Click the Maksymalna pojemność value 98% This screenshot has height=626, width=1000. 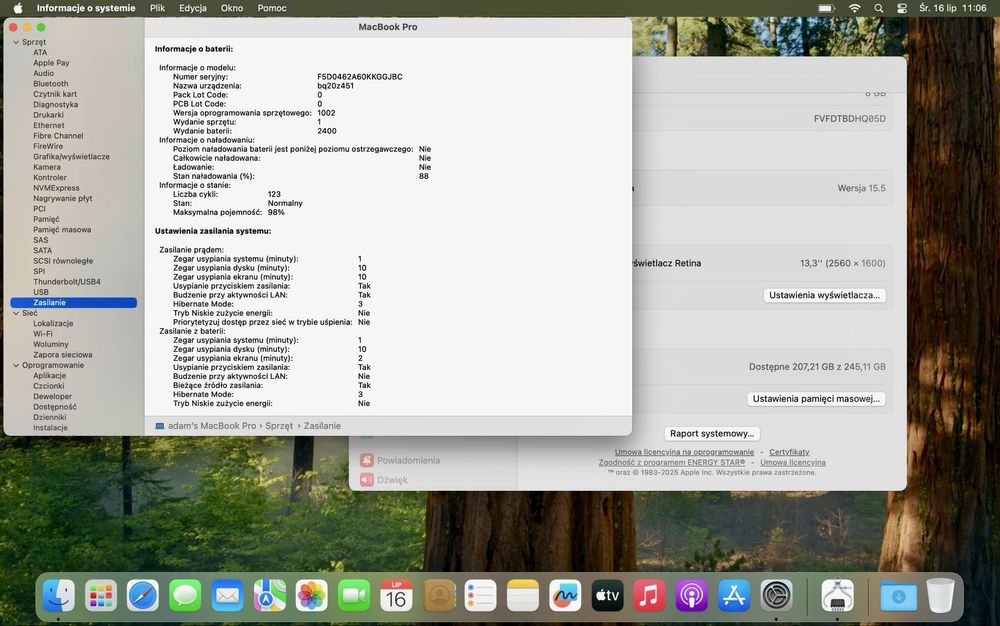pyautogui.click(x=276, y=212)
